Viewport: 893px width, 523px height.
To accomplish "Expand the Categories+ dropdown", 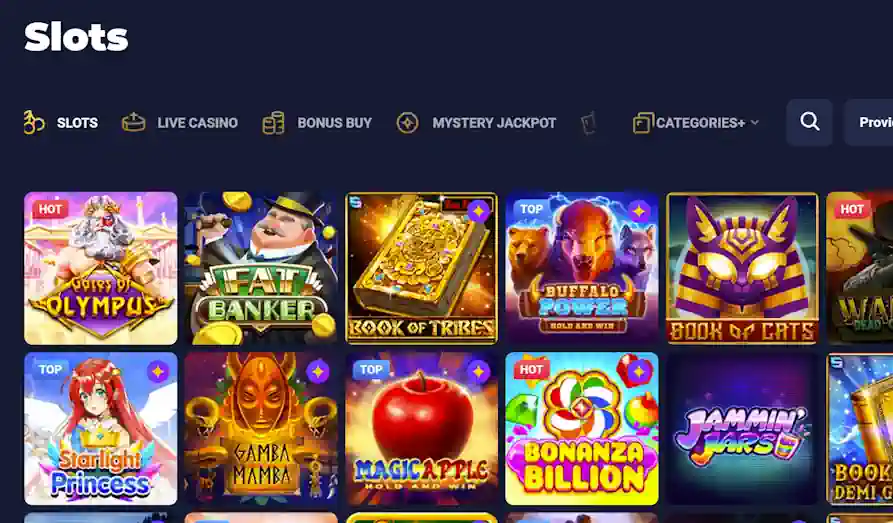I will point(696,123).
